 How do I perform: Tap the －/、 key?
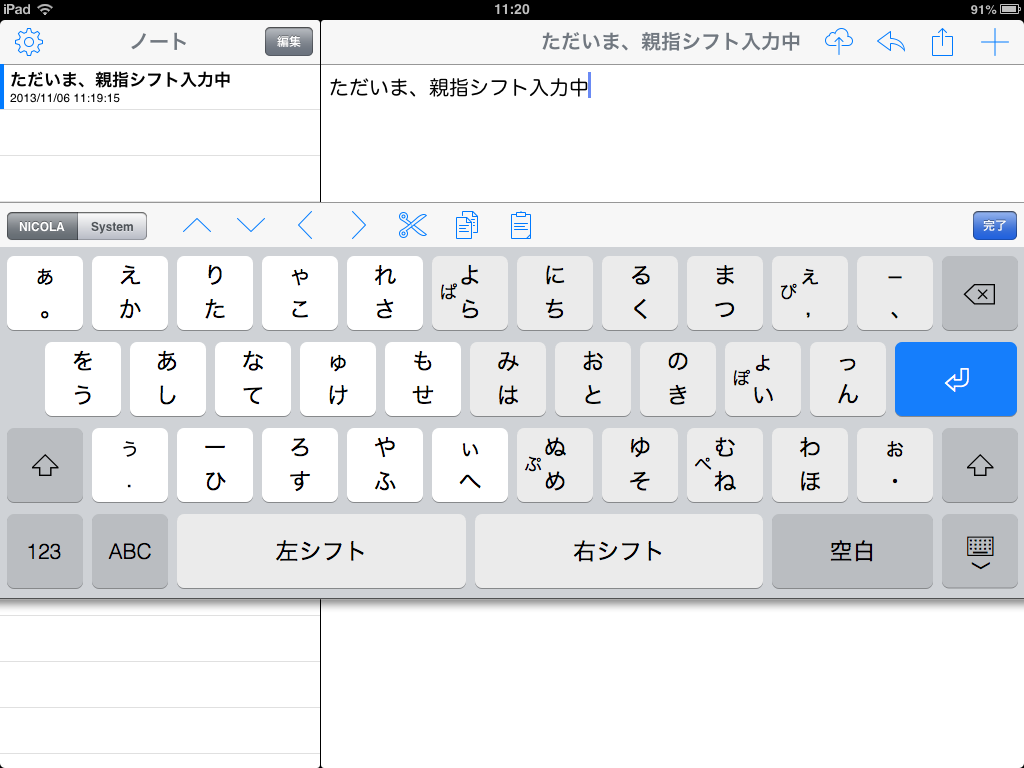[x=895, y=293]
